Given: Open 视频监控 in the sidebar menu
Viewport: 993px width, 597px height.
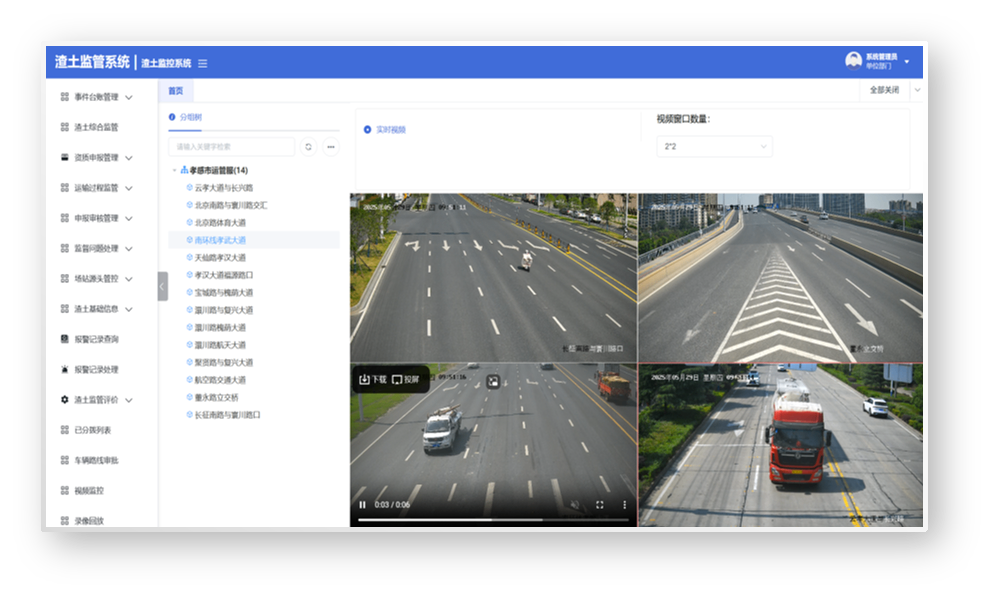Looking at the screenshot, I should pyautogui.click(x=88, y=491).
